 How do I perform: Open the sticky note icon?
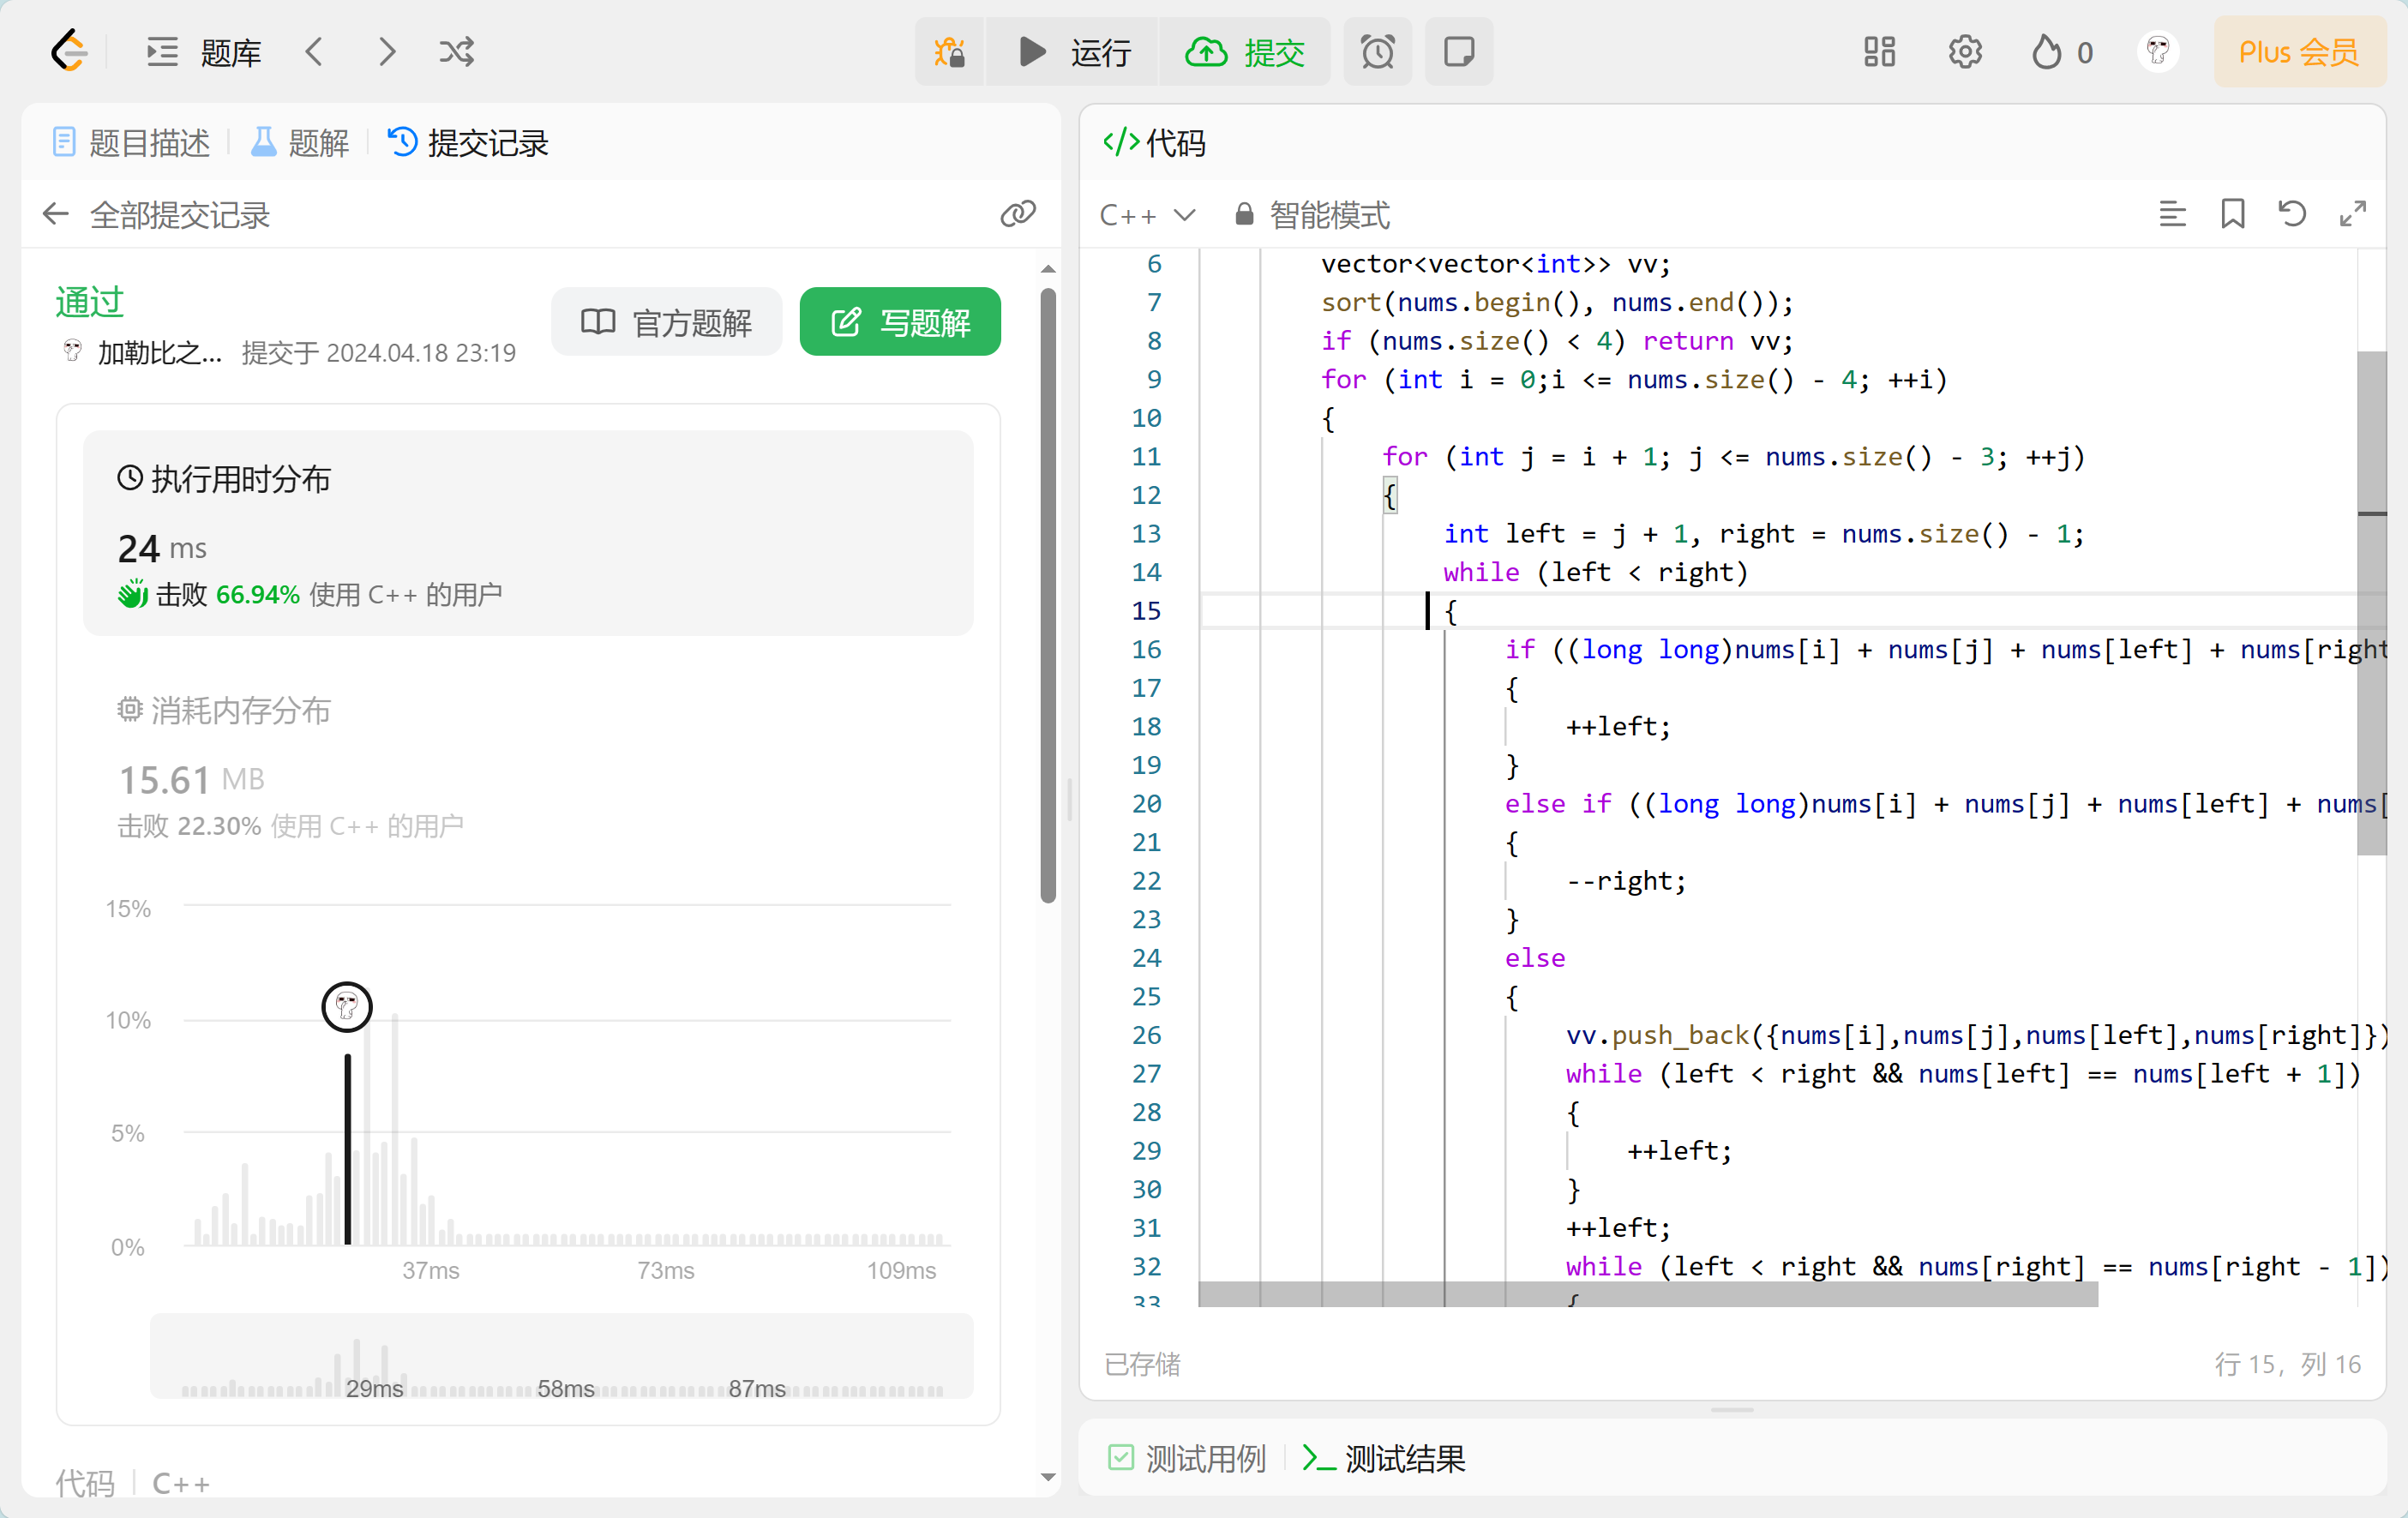point(1459,51)
